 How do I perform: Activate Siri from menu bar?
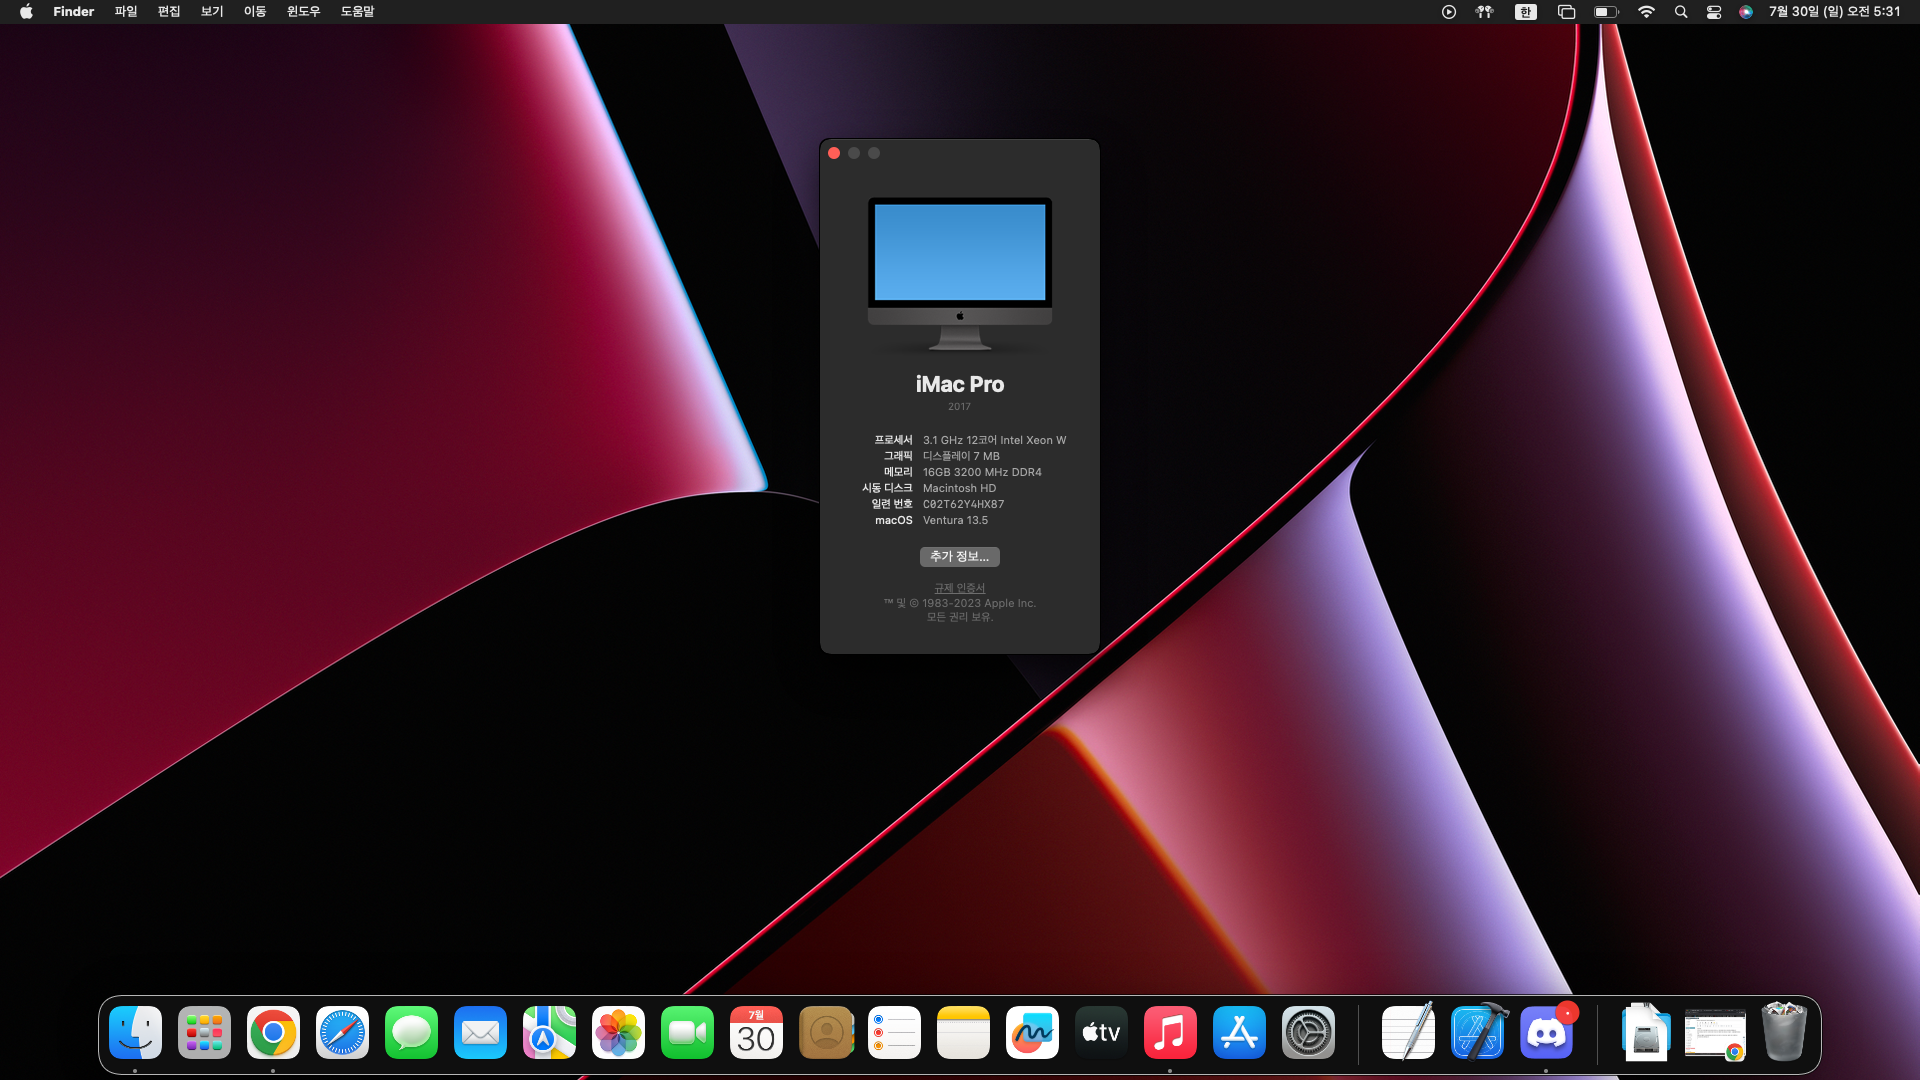(1746, 12)
